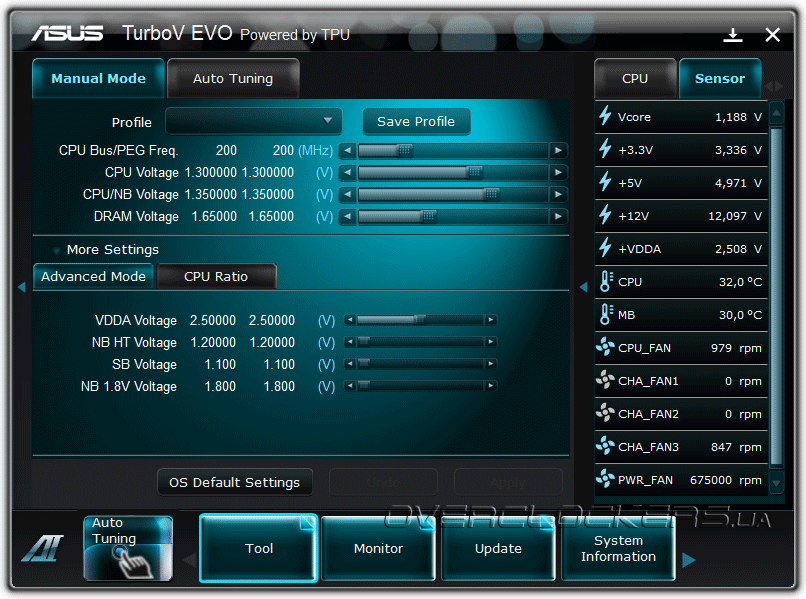Open the Monitor menu button
Screen dimensions: 806x599
pyautogui.click(x=378, y=548)
